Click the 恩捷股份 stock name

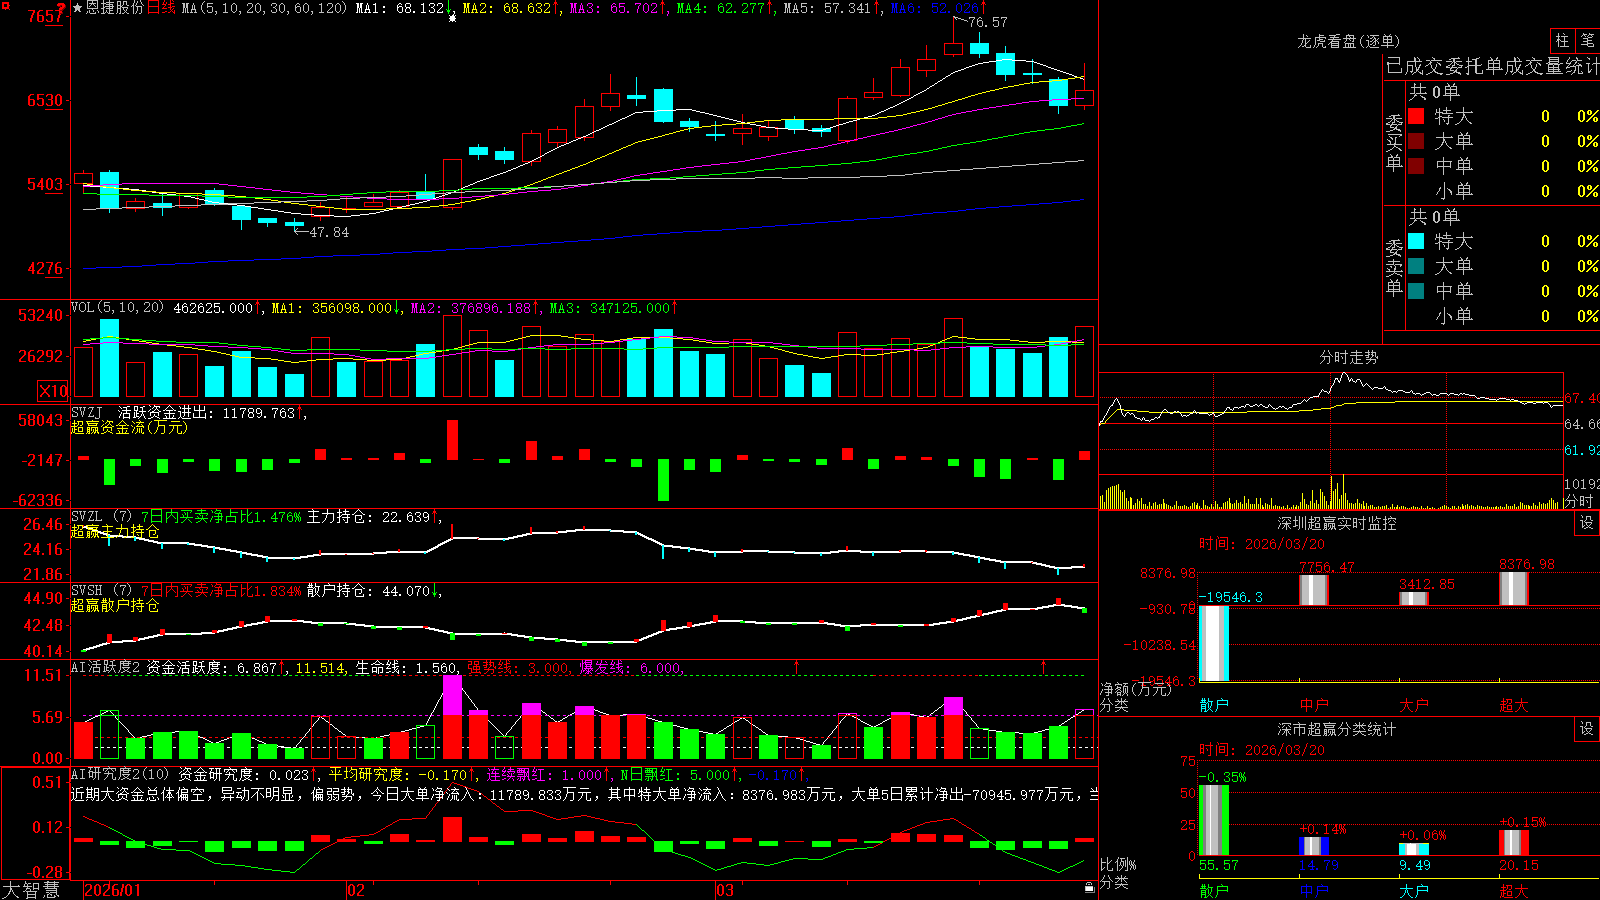point(114,8)
